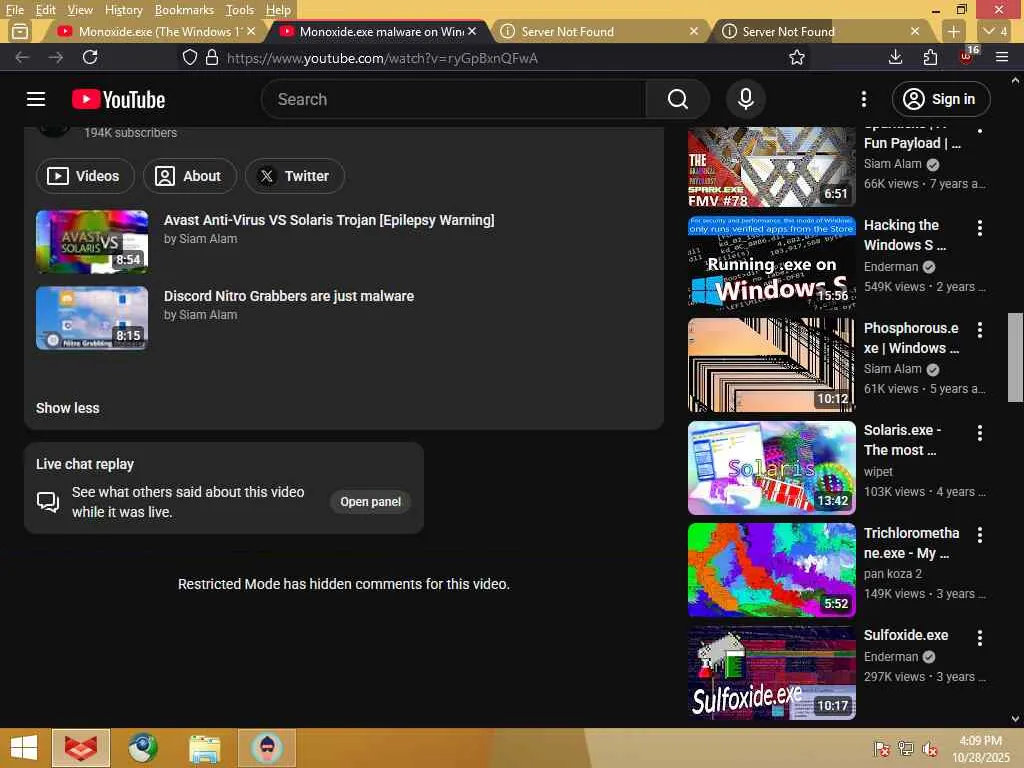Viewport: 1024px width, 768px height.
Task: Open the Edit menu
Action: tap(45, 10)
